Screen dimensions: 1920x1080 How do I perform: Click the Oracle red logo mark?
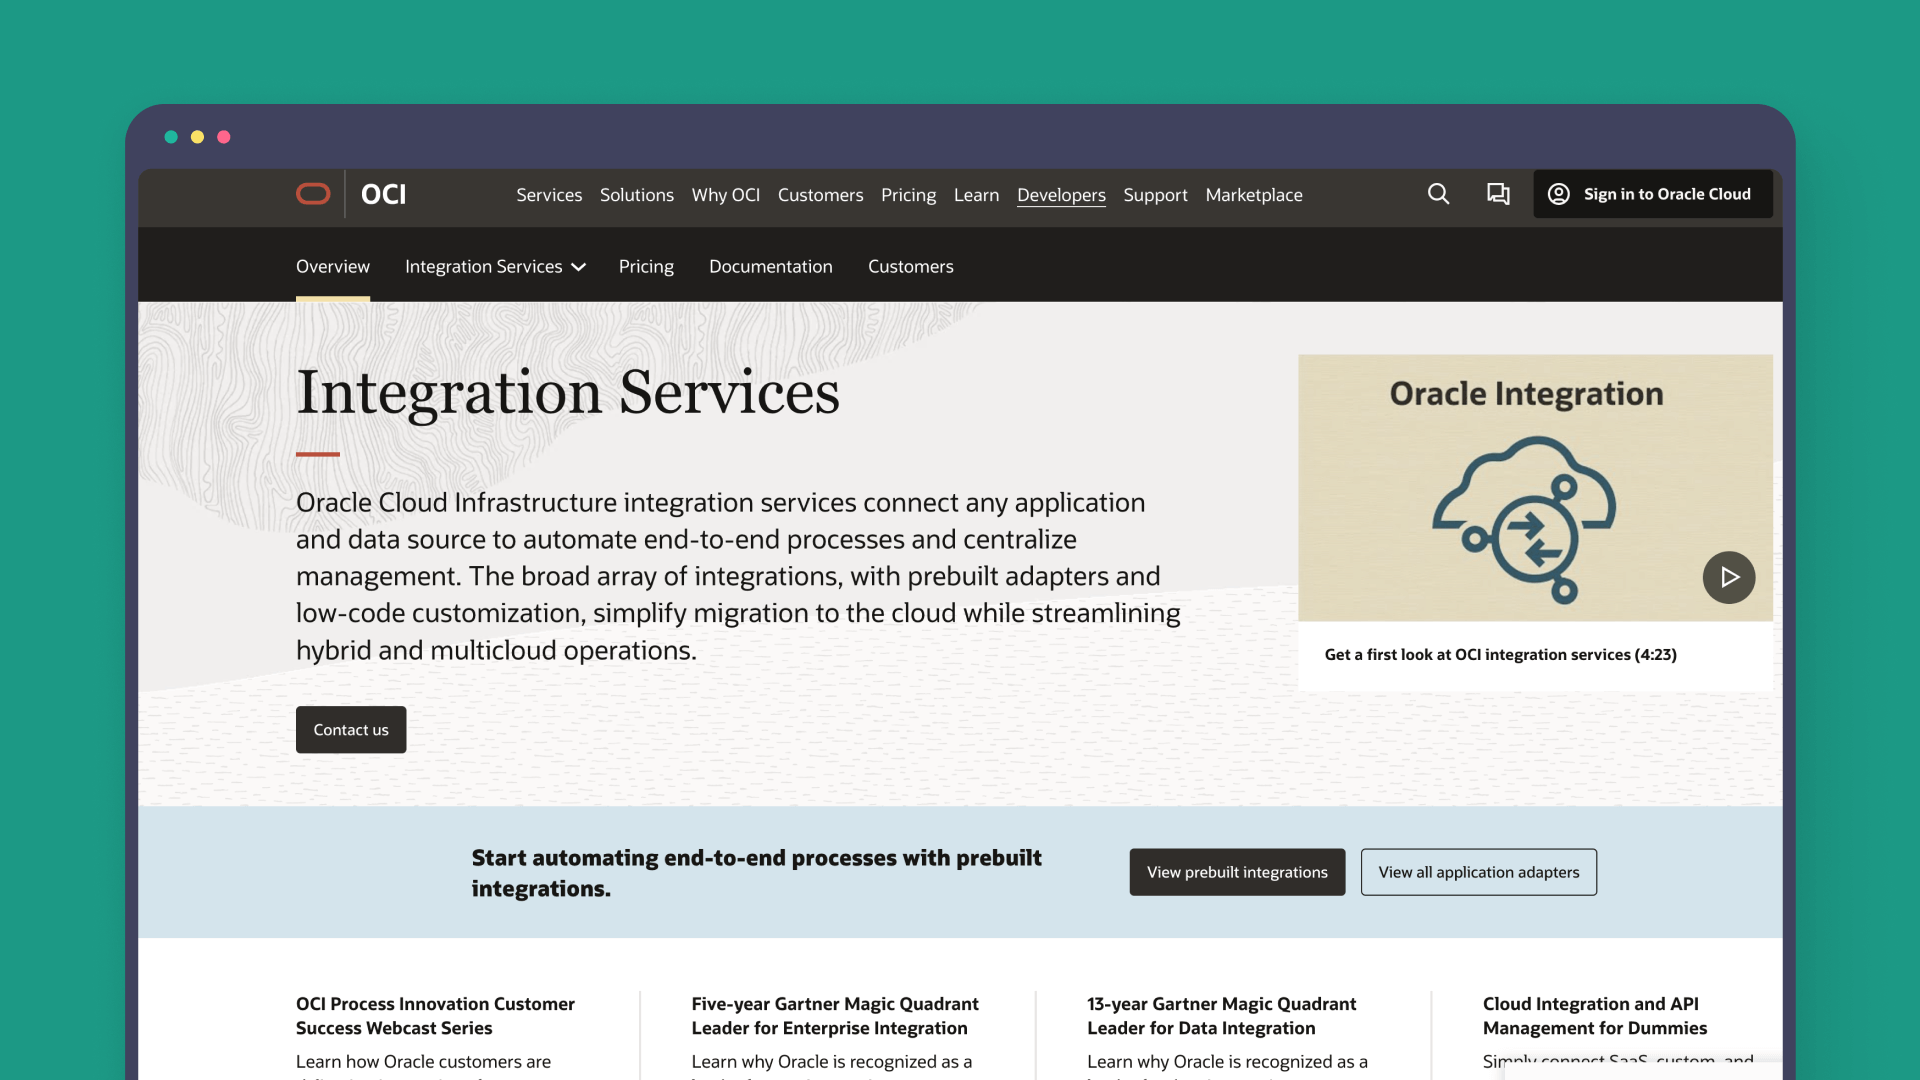click(x=312, y=194)
